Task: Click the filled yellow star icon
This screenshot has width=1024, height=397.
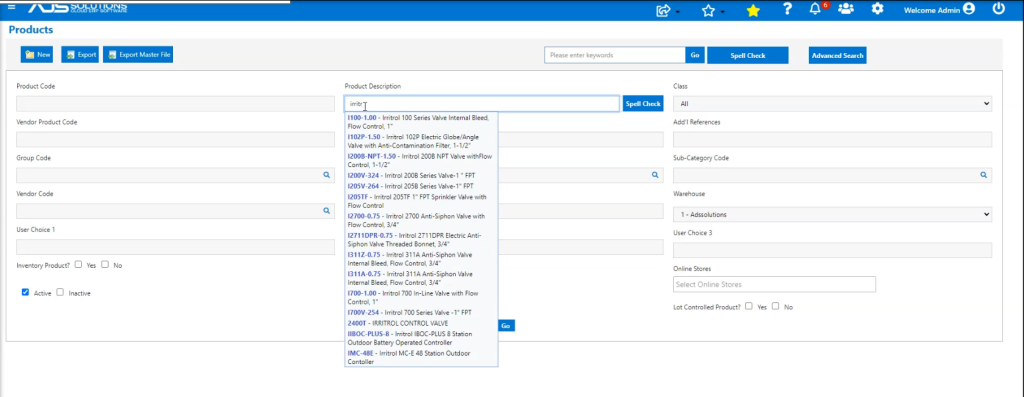Action: (x=753, y=10)
